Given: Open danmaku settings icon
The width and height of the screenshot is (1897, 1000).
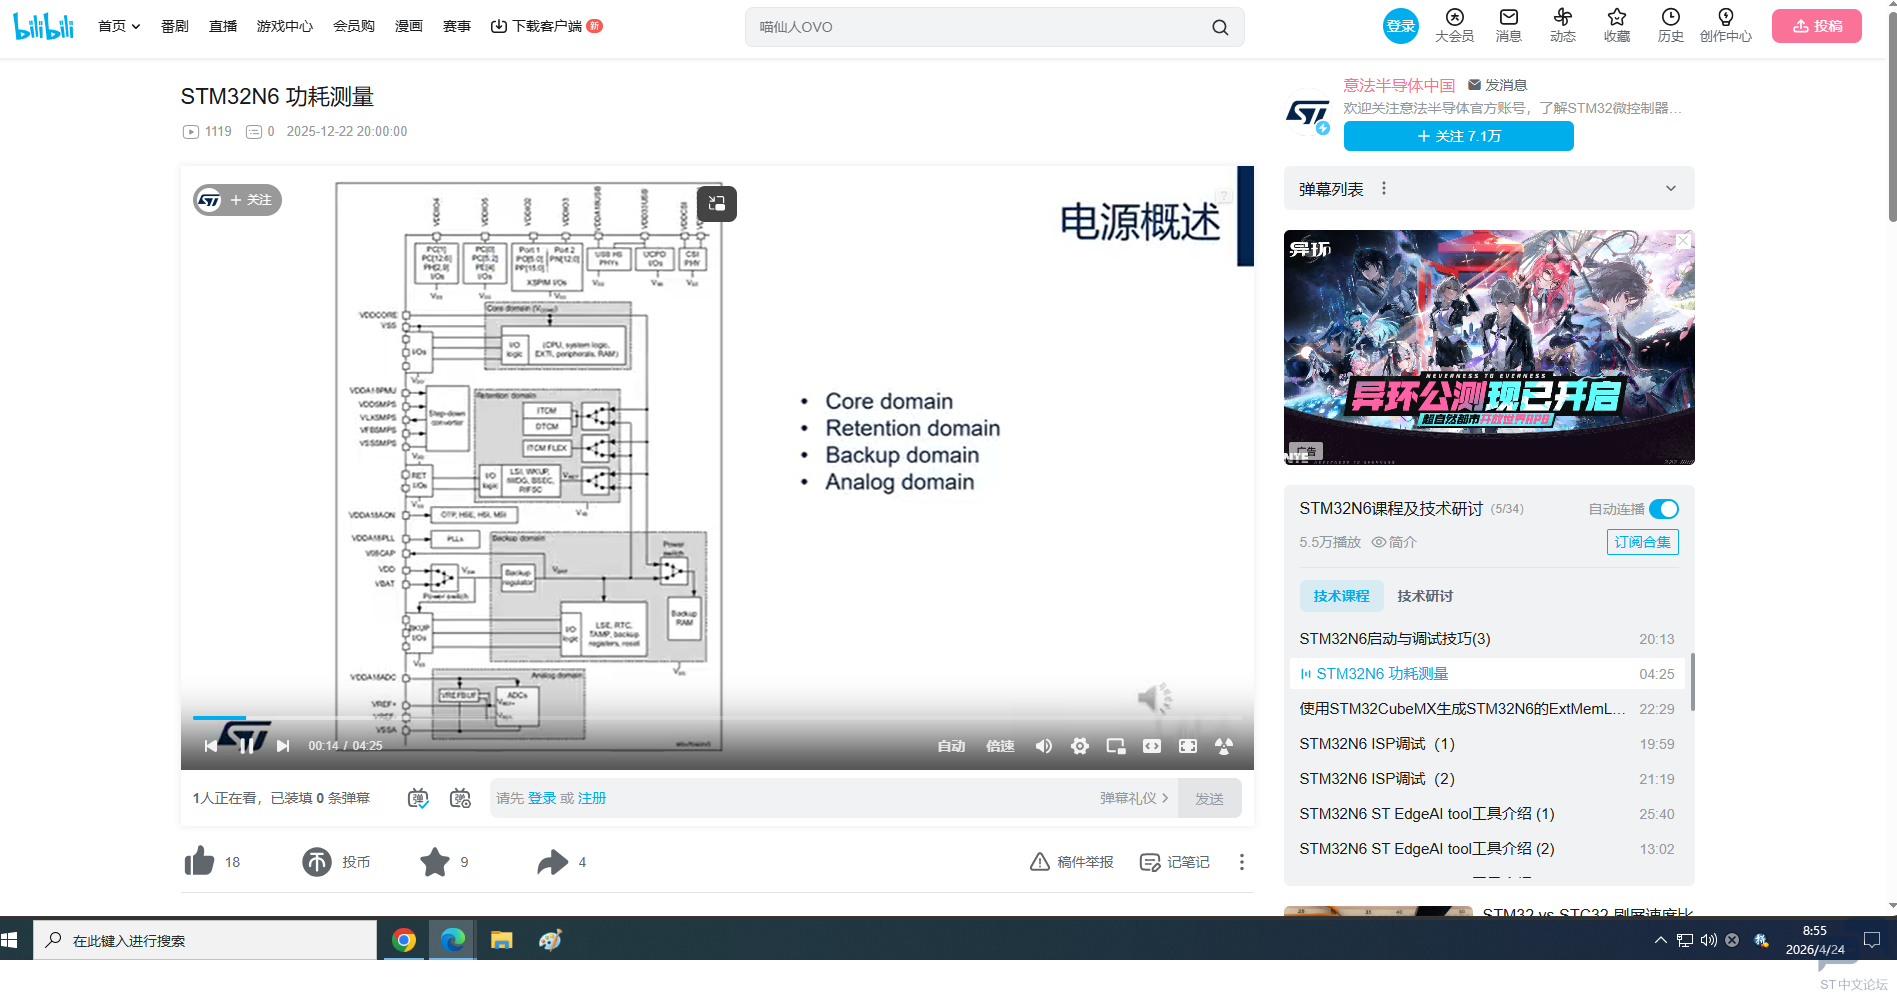Looking at the screenshot, I should 460,798.
